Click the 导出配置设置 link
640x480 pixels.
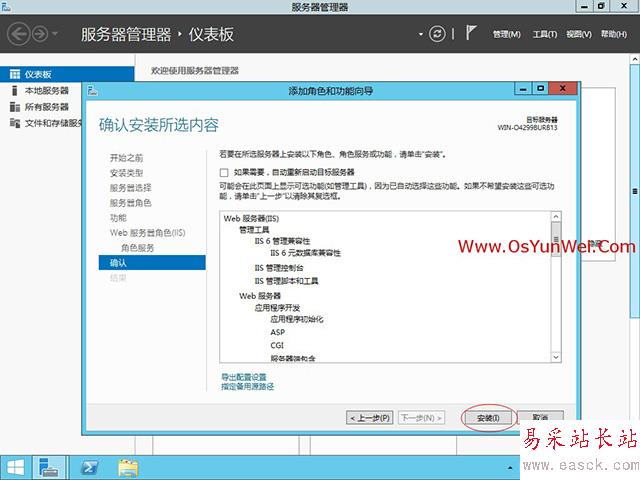(x=244, y=377)
